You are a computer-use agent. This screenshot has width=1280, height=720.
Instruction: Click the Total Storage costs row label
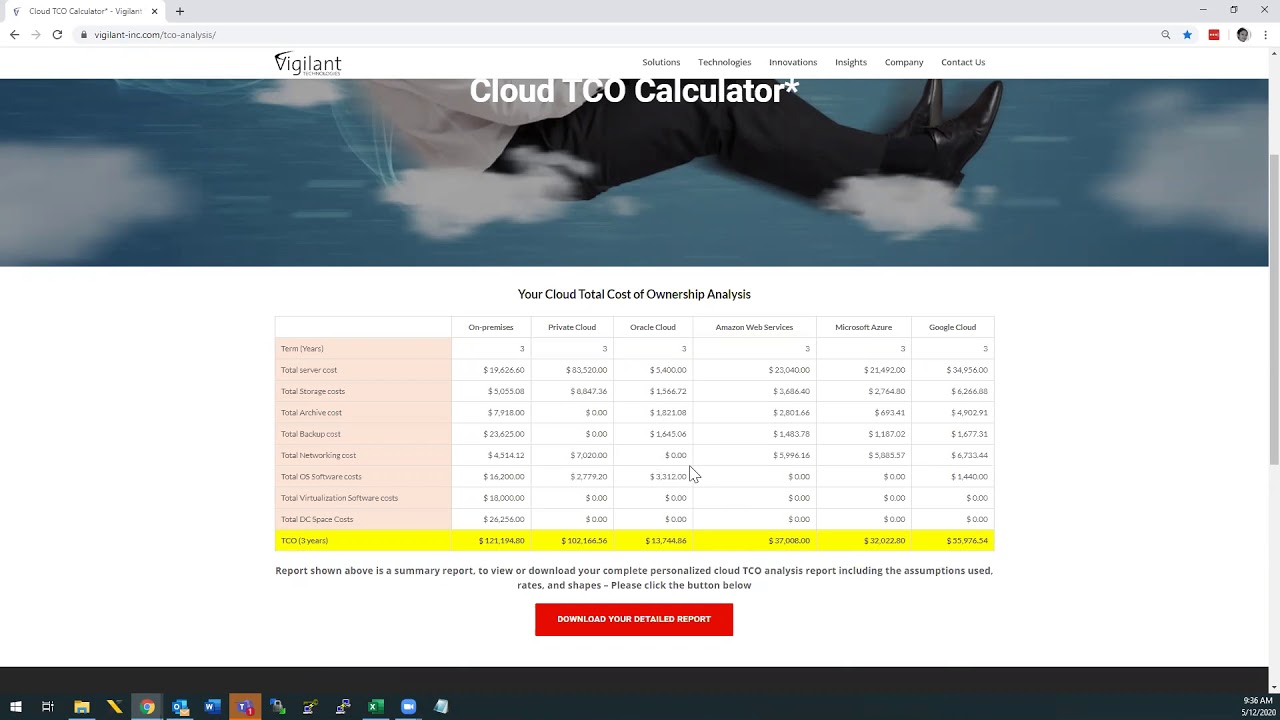tap(313, 391)
